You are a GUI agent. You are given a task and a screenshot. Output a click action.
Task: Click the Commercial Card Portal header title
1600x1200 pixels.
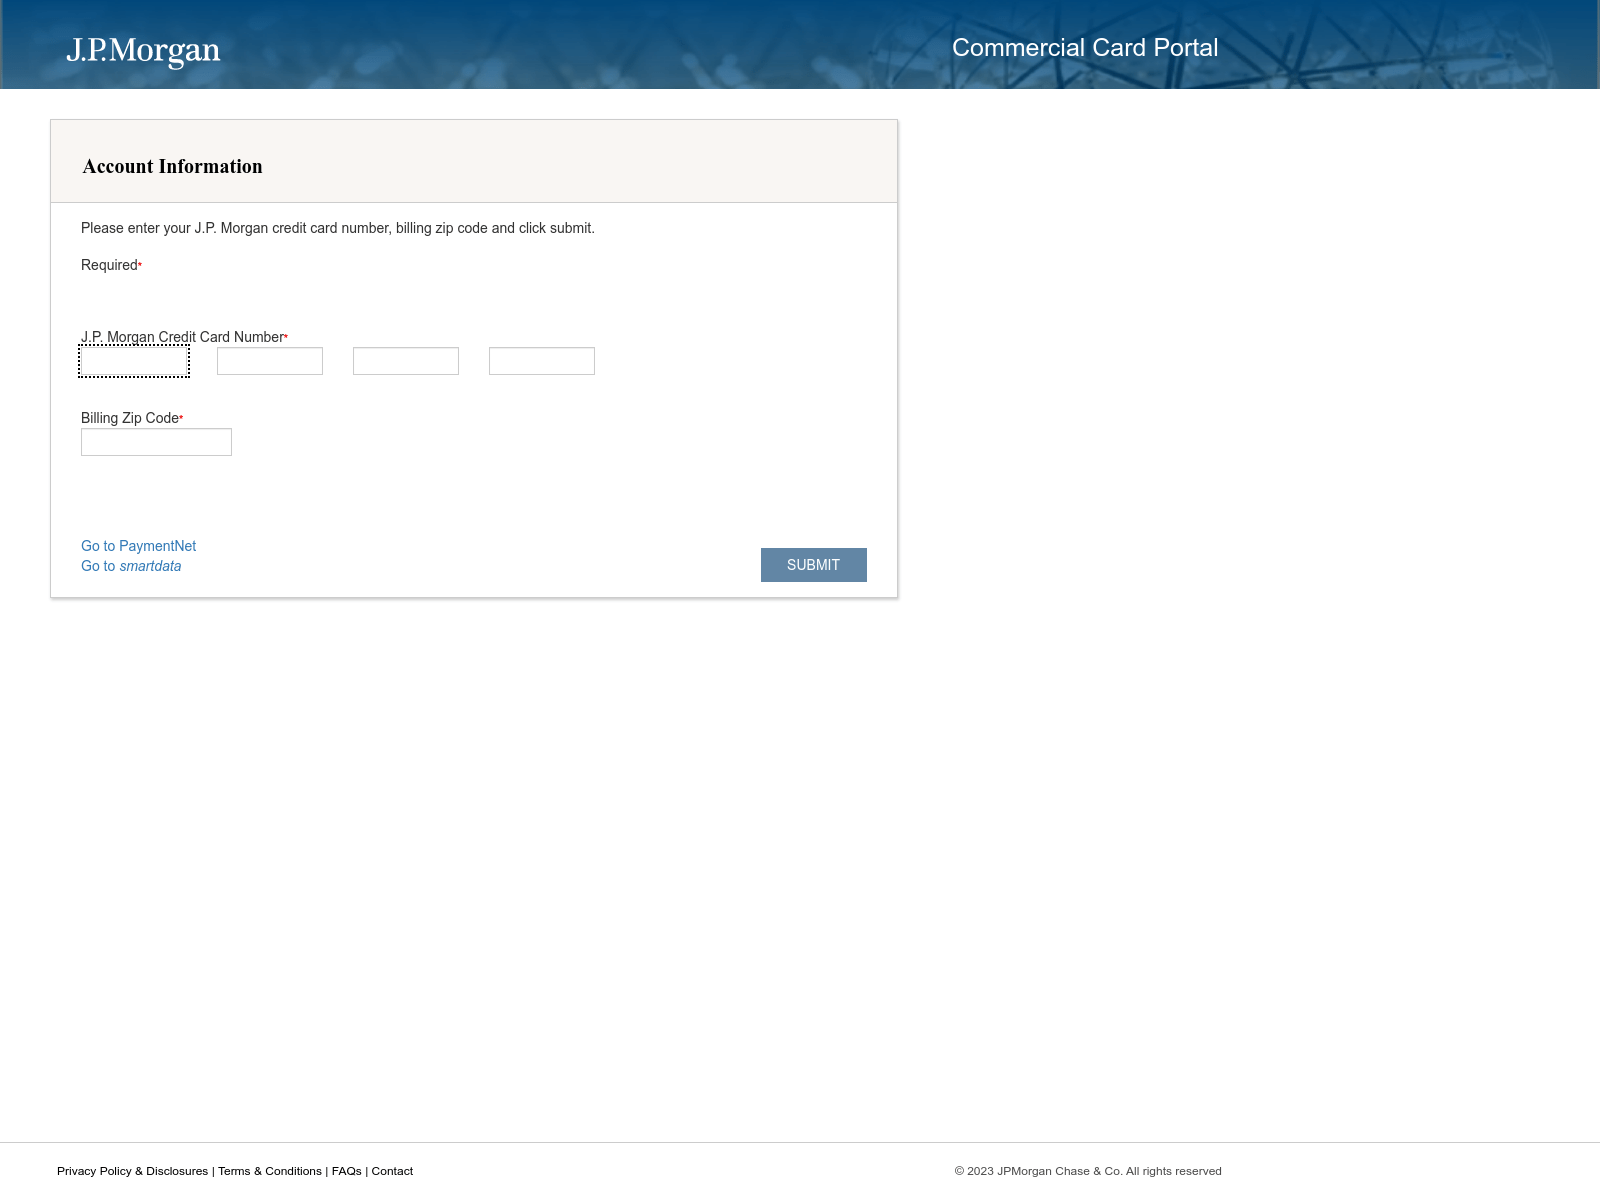(x=1085, y=47)
